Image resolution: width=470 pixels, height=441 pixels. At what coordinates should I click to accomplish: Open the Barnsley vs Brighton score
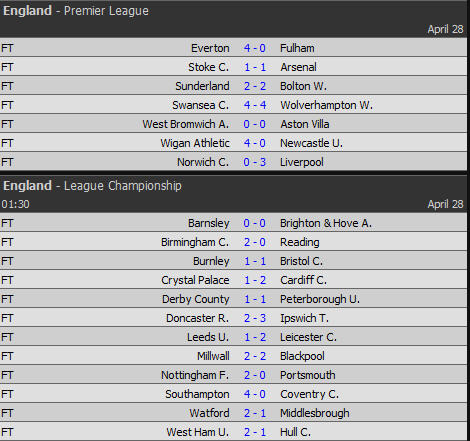255,223
